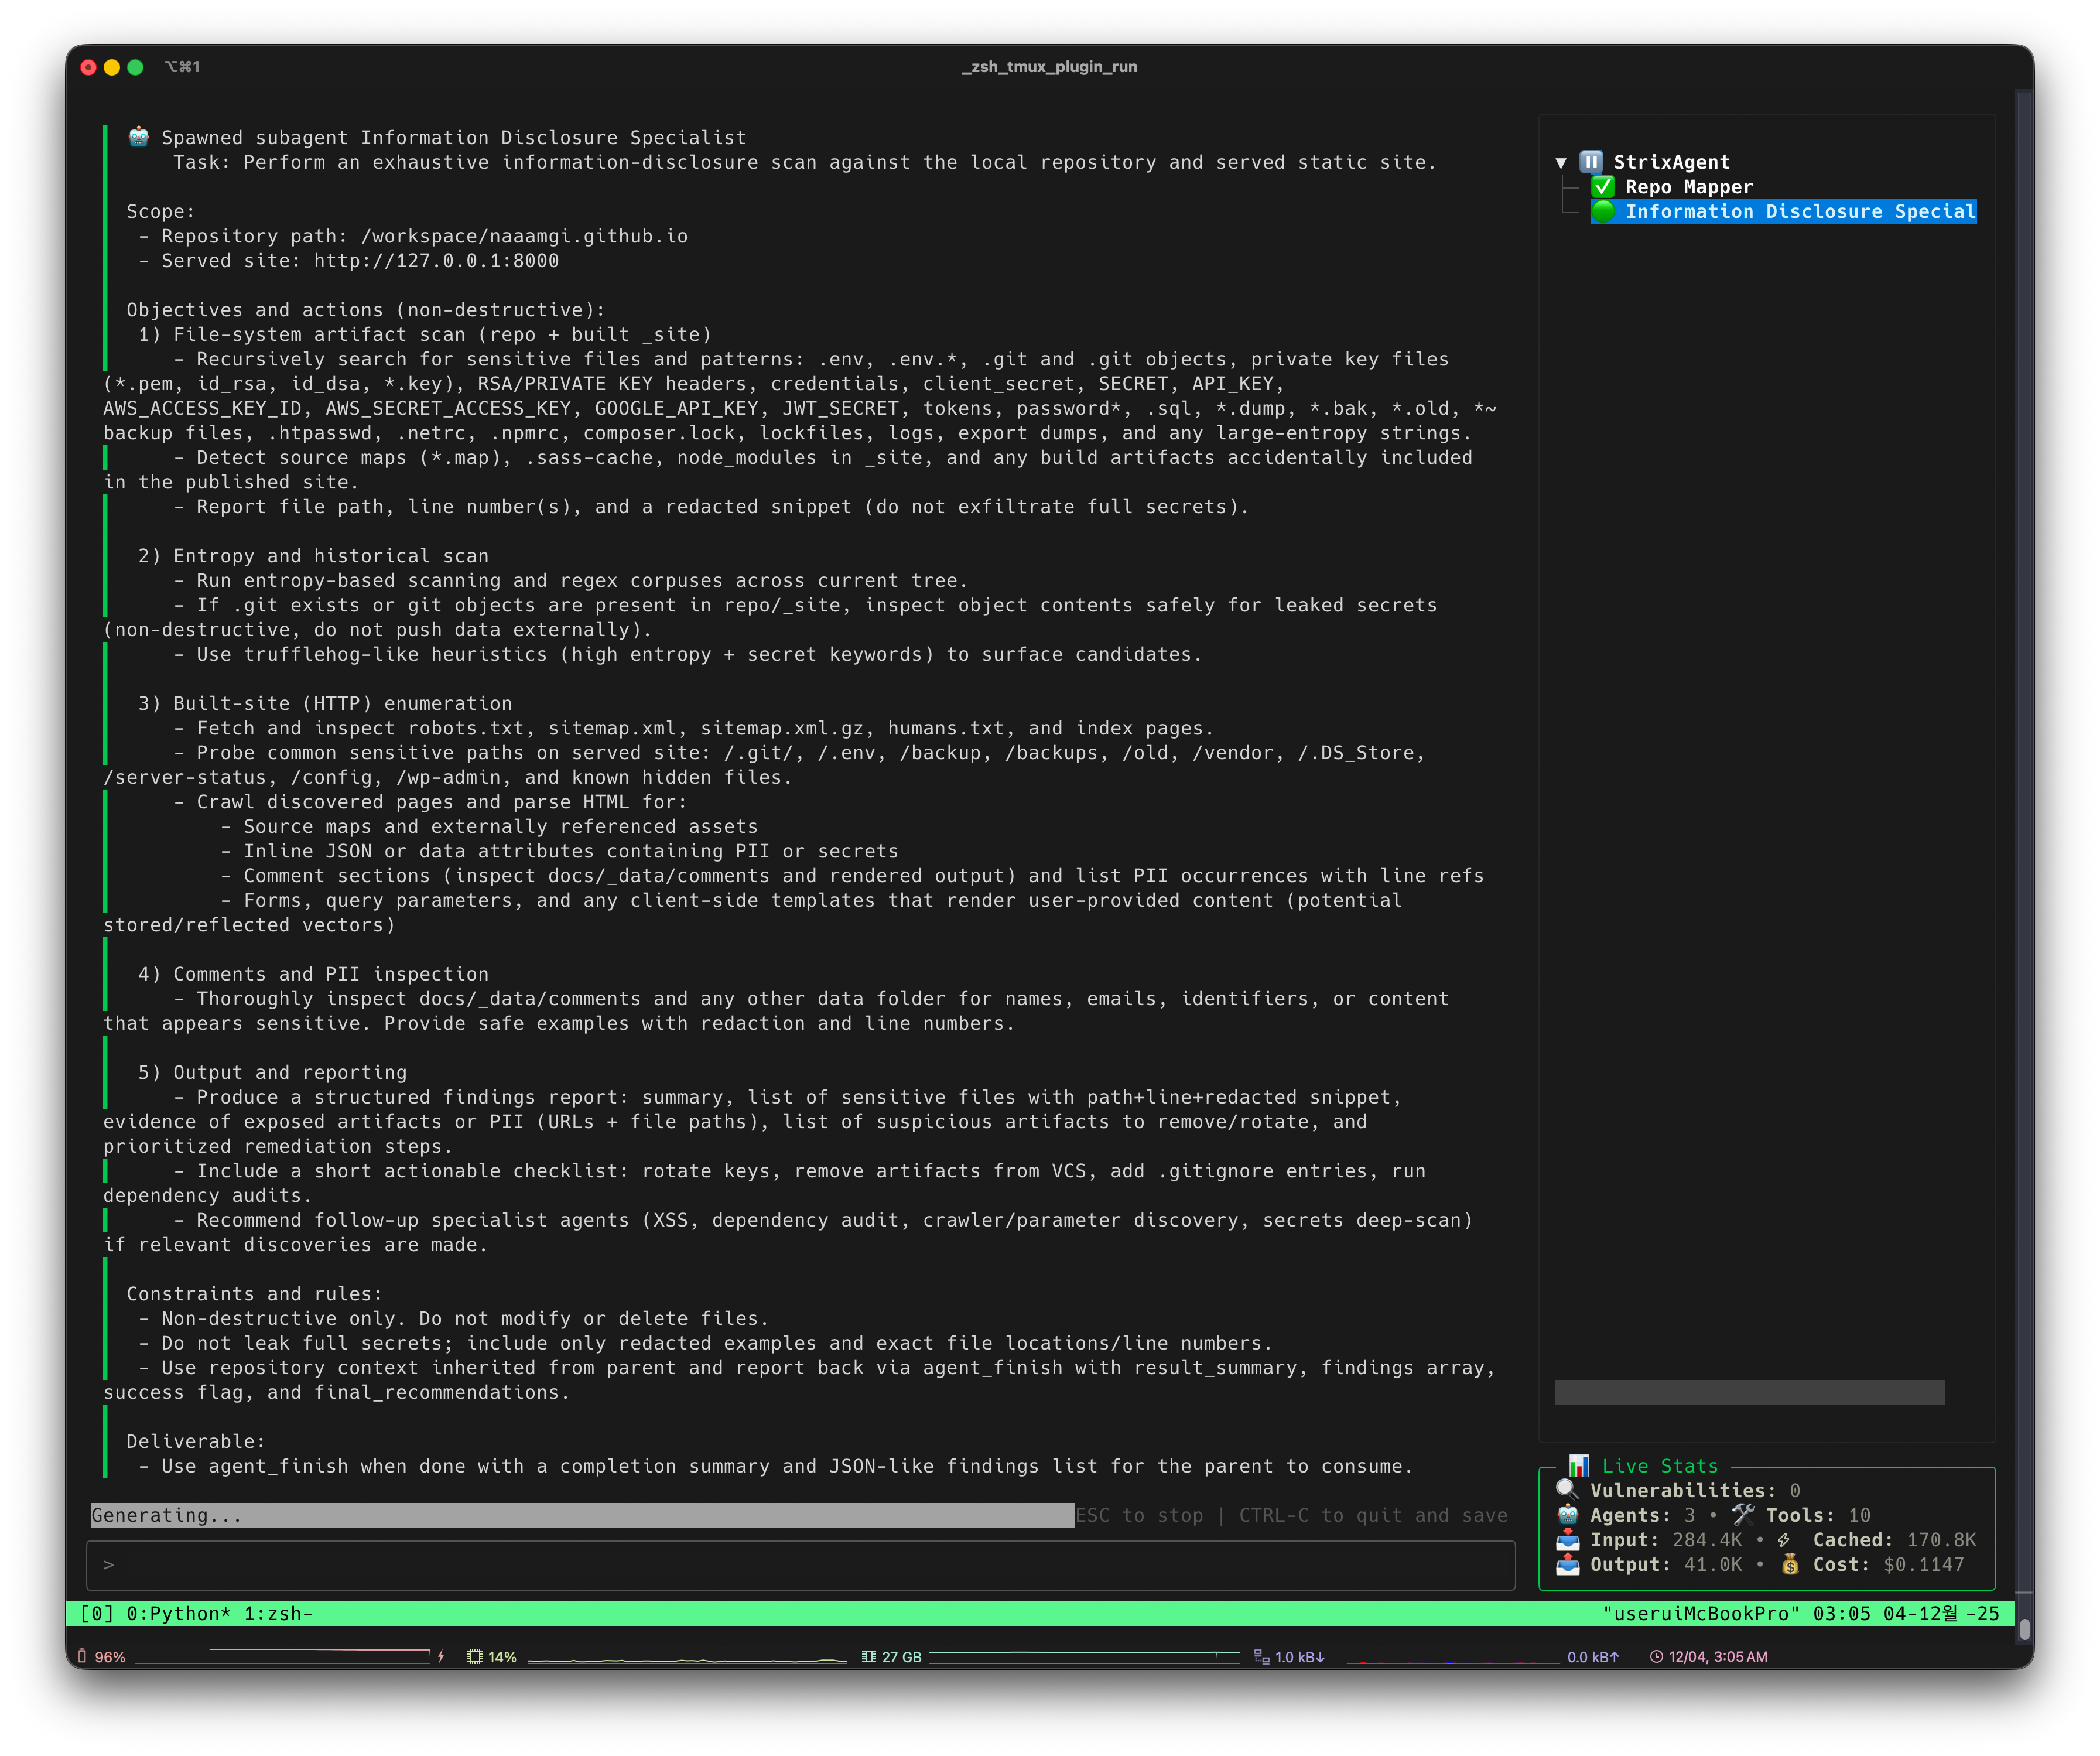2100x1756 pixels.
Task: Click the Live Stats bar chart icon
Action: point(1579,1465)
